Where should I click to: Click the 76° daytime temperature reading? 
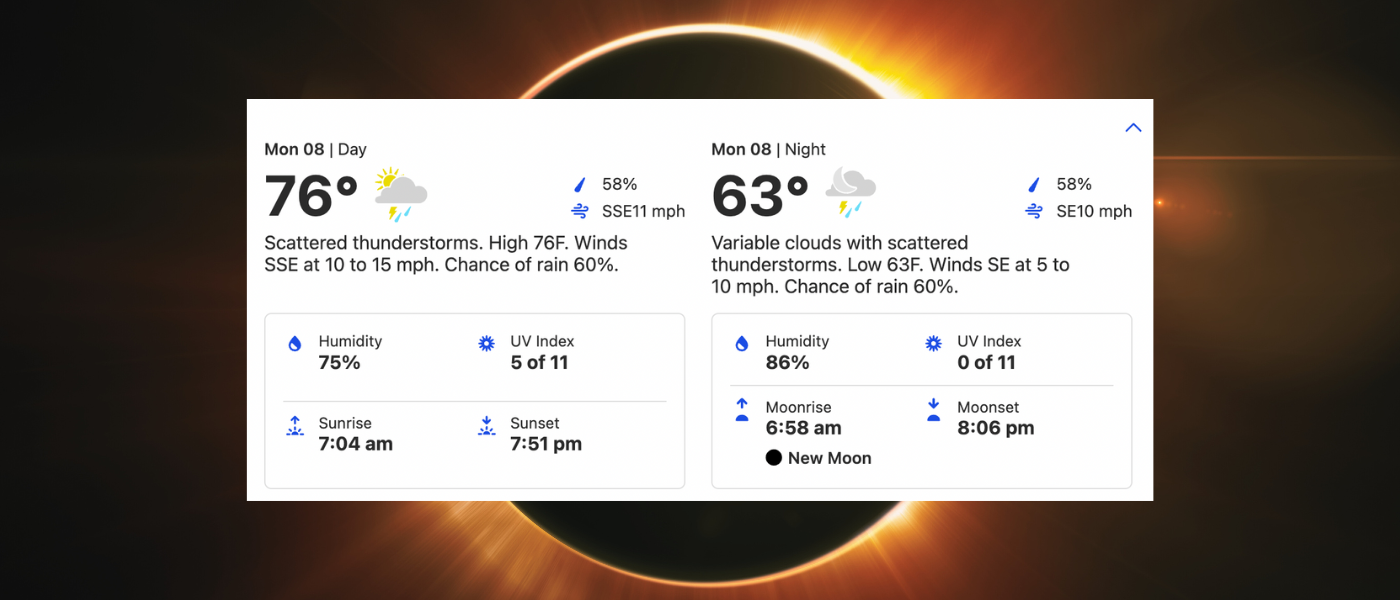[x=311, y=196]
